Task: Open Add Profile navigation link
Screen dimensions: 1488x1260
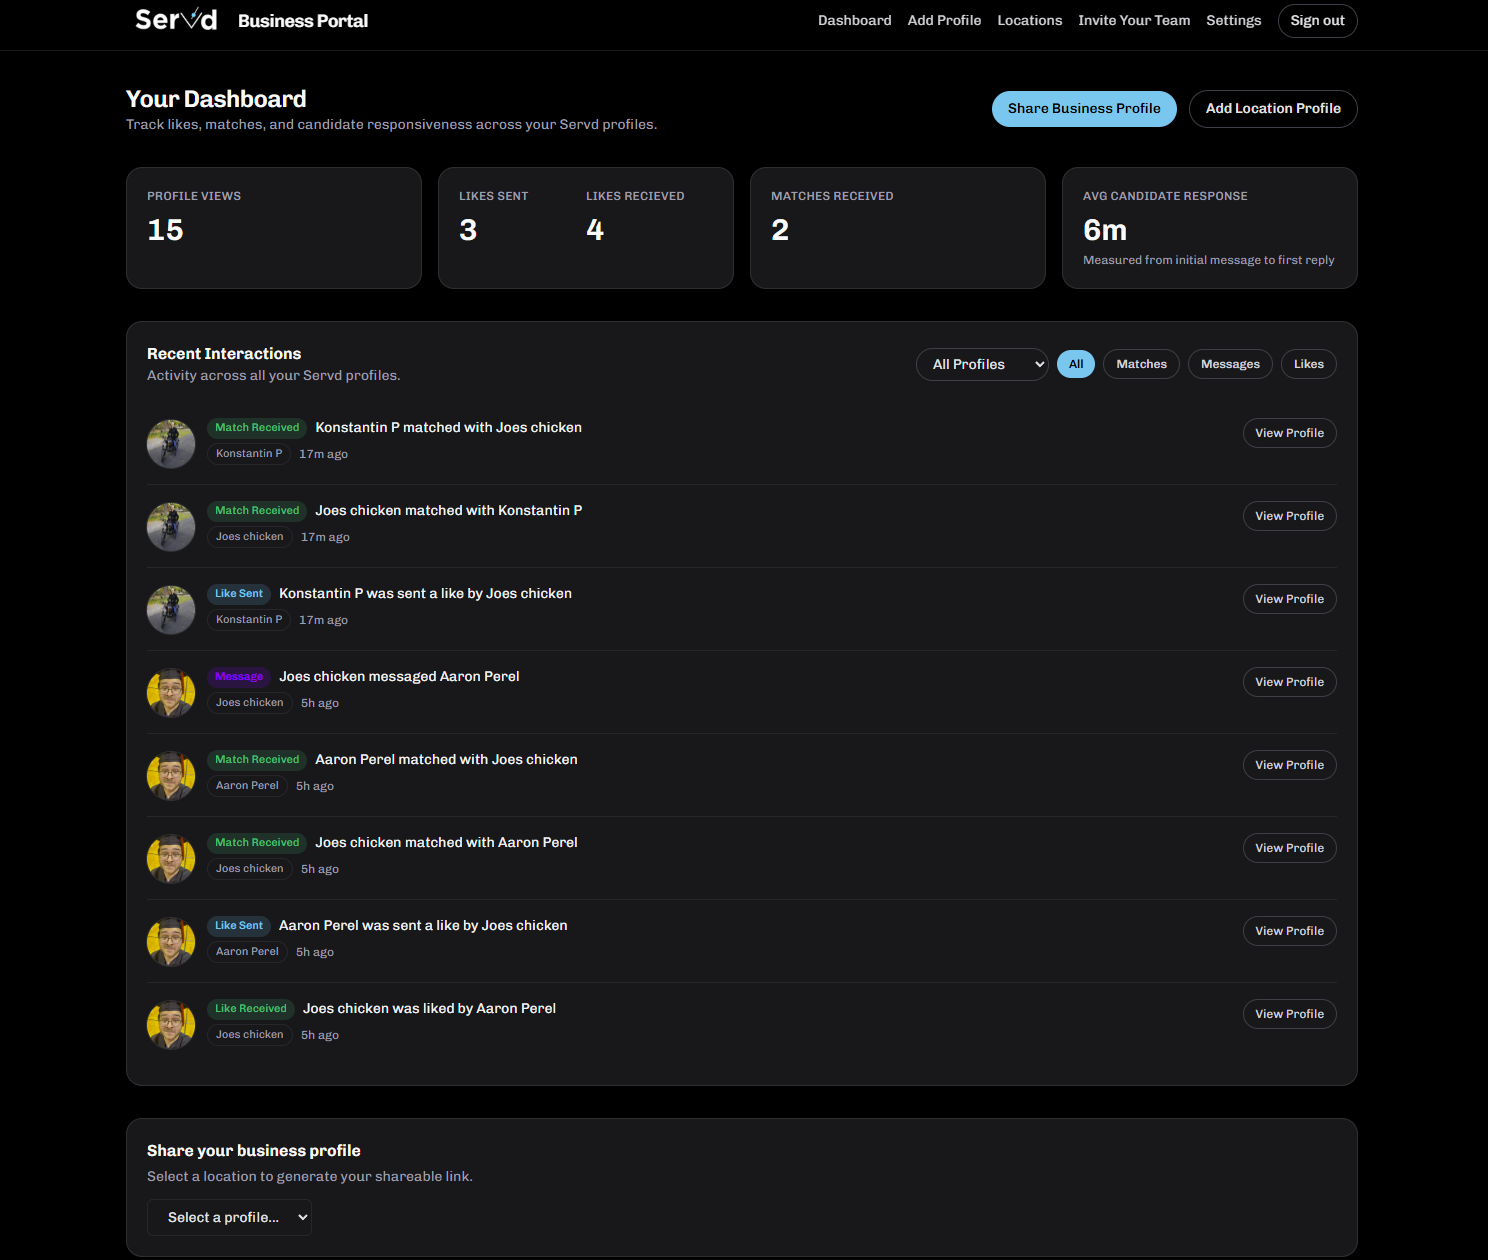Action: pos(944,21)
